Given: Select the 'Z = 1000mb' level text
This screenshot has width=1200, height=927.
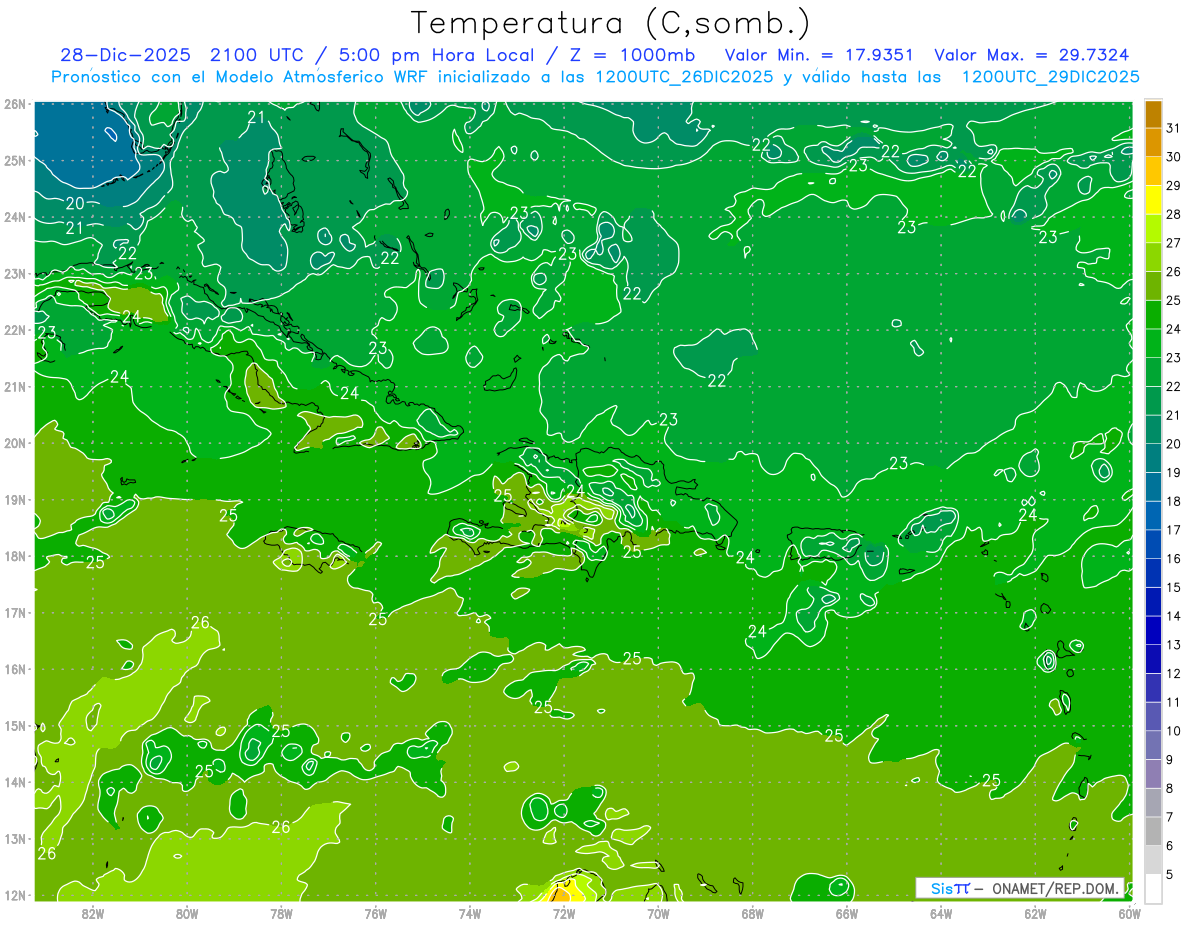Looking at the screenshot, I should point(631,55).
